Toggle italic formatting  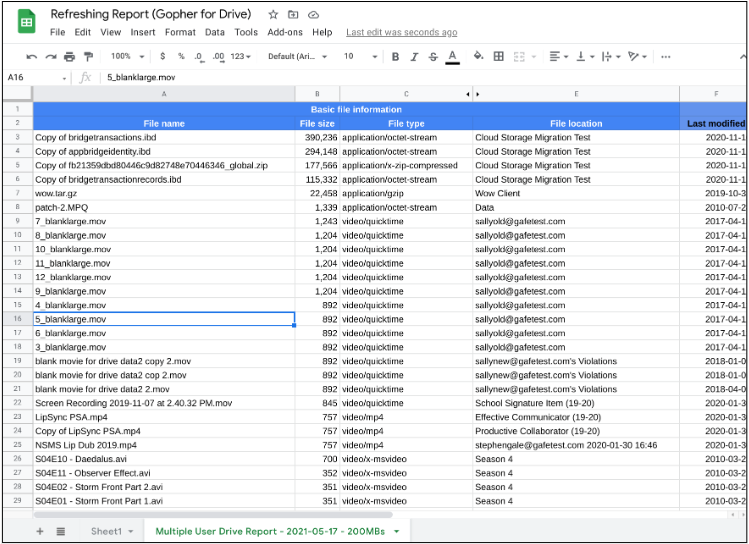click(x=415, y=57)
